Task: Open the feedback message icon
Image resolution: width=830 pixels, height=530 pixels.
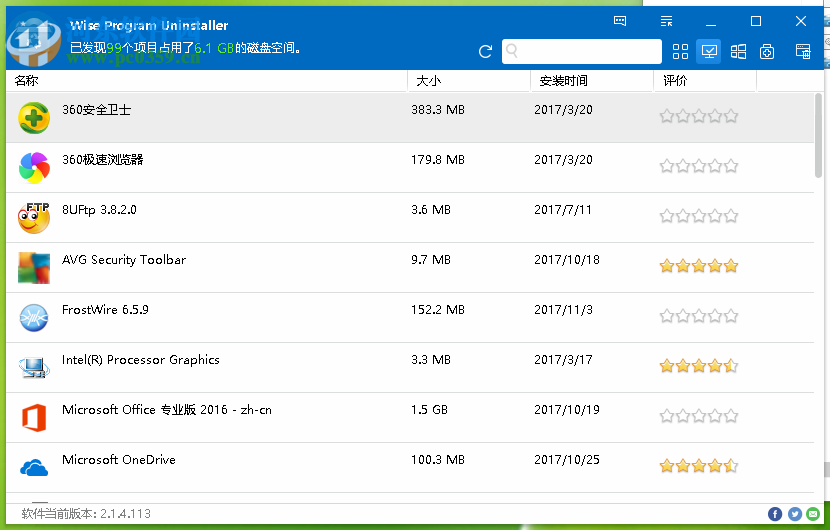Action: 620,21
